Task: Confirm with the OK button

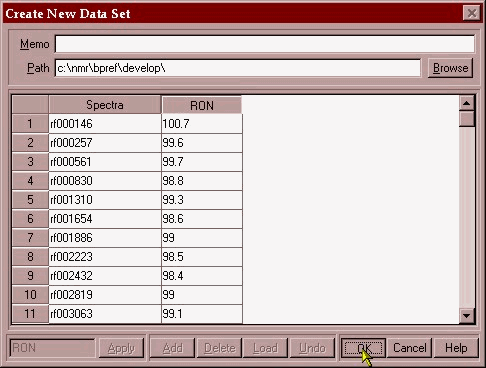Action: (x=363, y=348)
